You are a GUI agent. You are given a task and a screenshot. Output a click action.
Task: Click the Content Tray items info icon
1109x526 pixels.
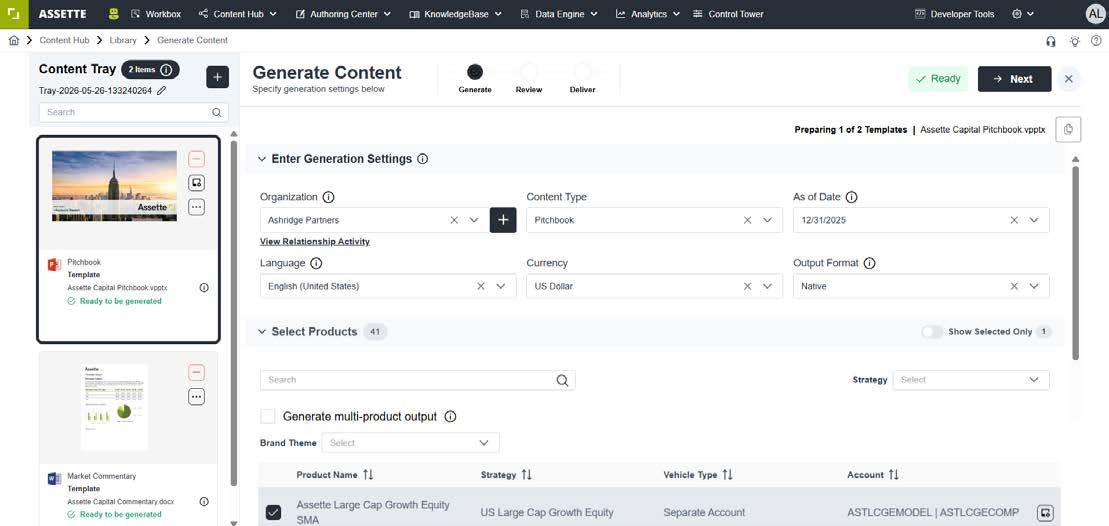click(x=166, y=70)
